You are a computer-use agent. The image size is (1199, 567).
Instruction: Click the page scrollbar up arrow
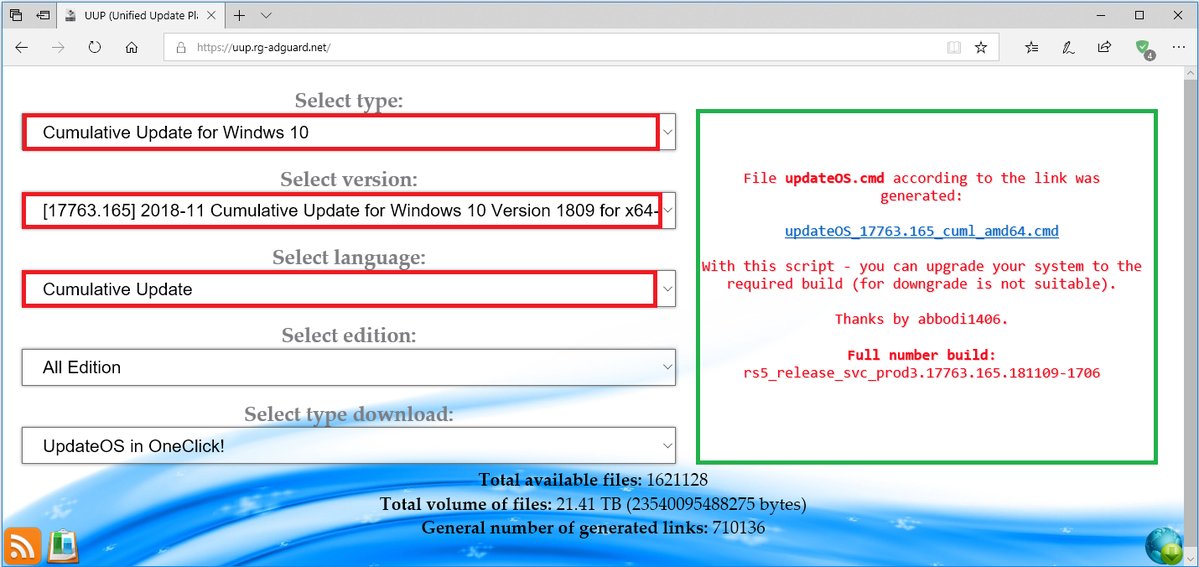pos(1191,72)
